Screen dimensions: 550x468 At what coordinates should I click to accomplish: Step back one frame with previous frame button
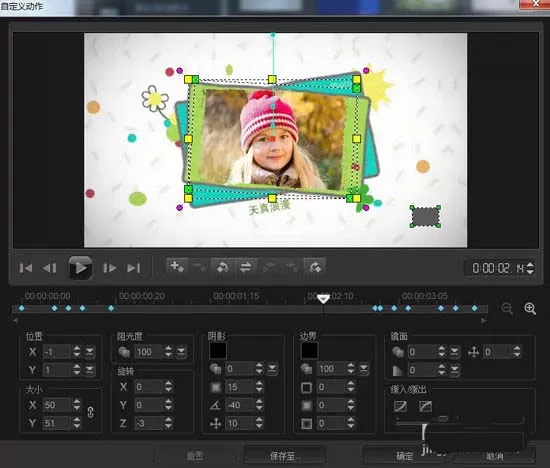tap(49, 268)
